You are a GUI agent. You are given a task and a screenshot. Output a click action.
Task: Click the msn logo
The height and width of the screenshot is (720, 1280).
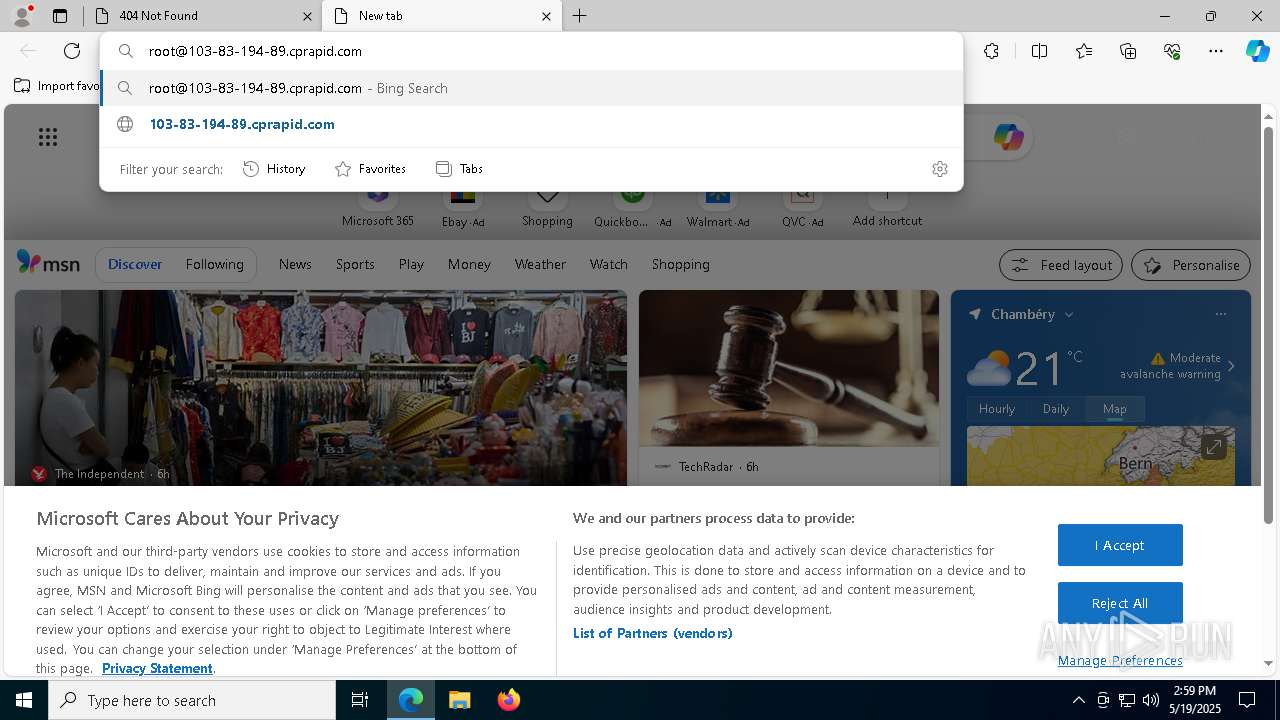[x=48, y=264]
